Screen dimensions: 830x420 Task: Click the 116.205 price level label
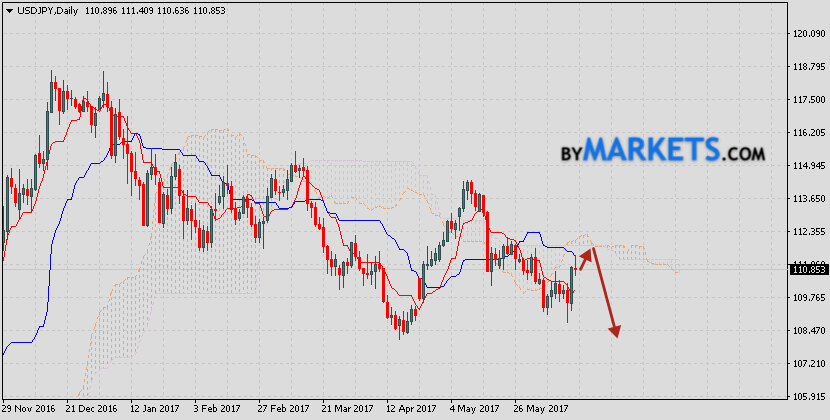[x=808, y=133]
